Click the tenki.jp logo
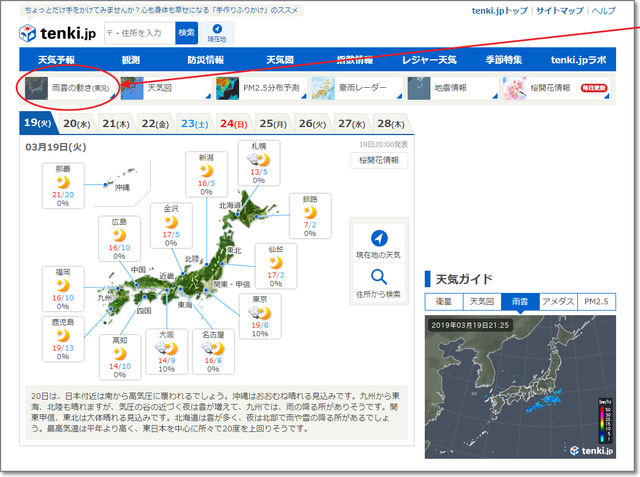Viewport: 640px width, 477px height. tap(57, 33)
